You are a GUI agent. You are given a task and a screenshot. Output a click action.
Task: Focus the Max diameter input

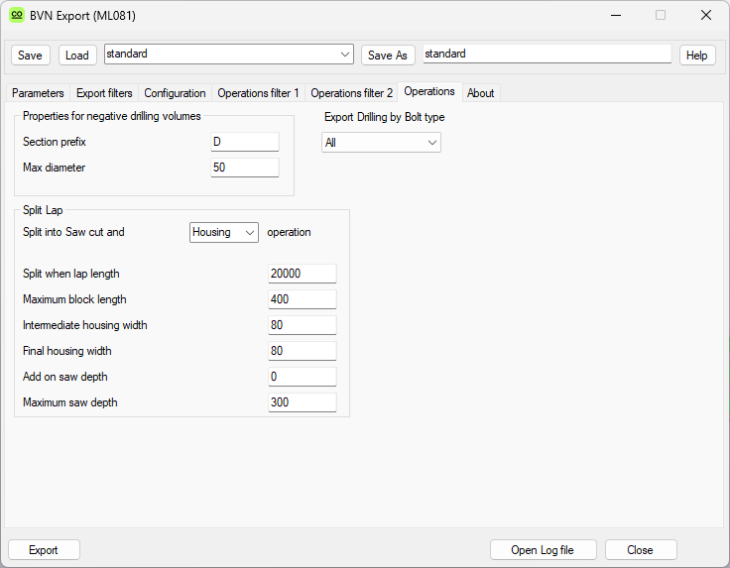[x=244, y=168]
